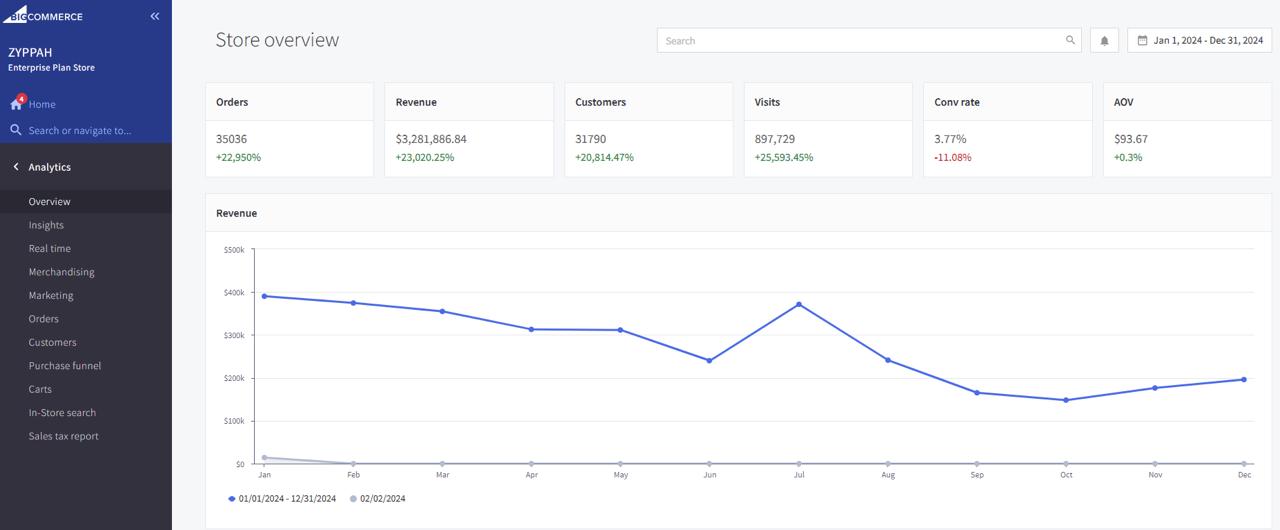Click the 897,729 visits value

click(x=775, y=139)
